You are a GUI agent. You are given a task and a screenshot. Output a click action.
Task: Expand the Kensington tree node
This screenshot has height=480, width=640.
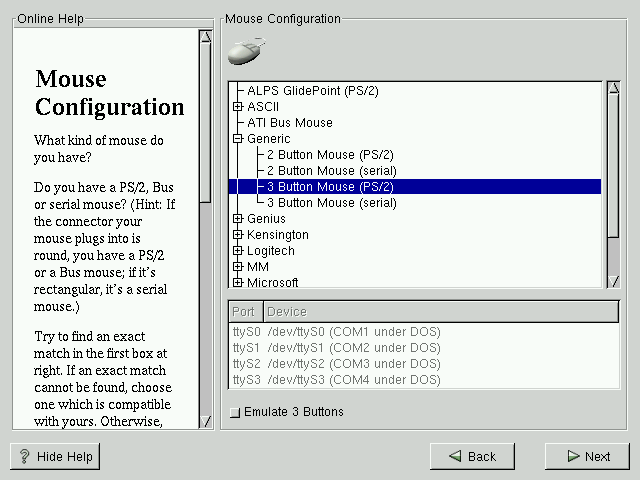238,235
